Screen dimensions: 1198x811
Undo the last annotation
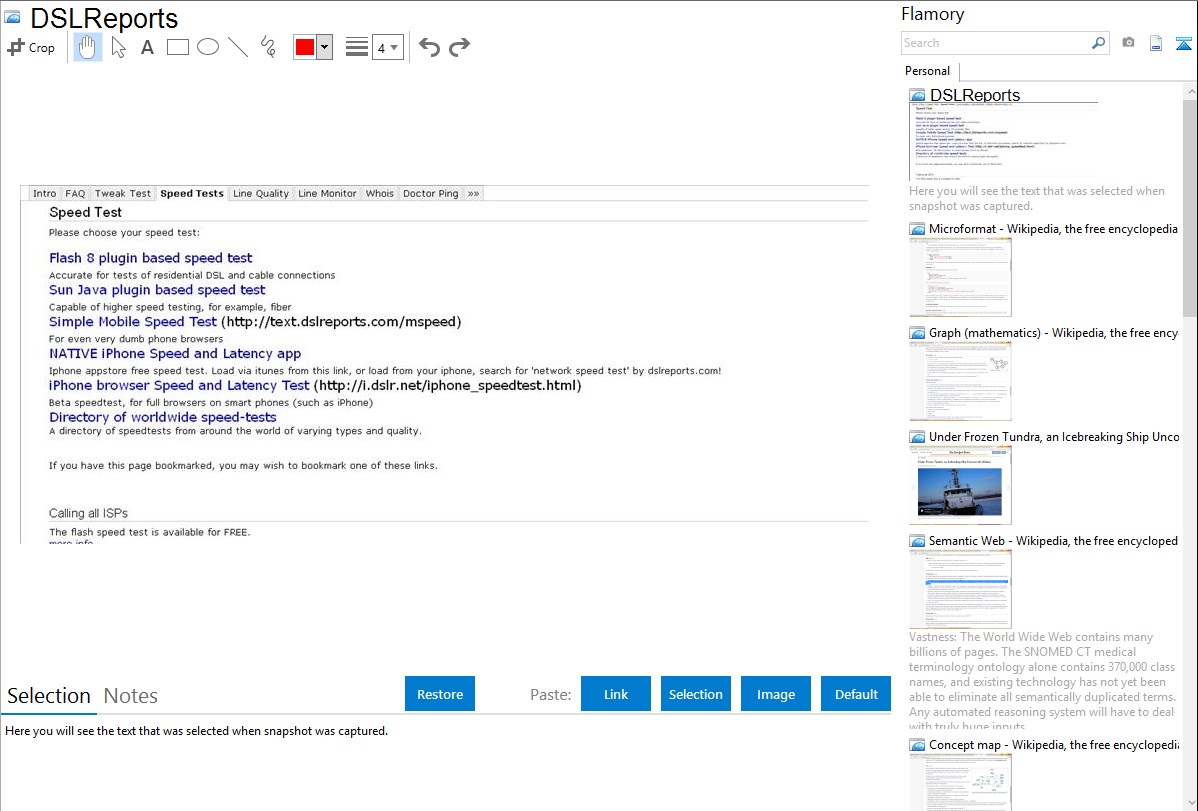click(429, 47)
